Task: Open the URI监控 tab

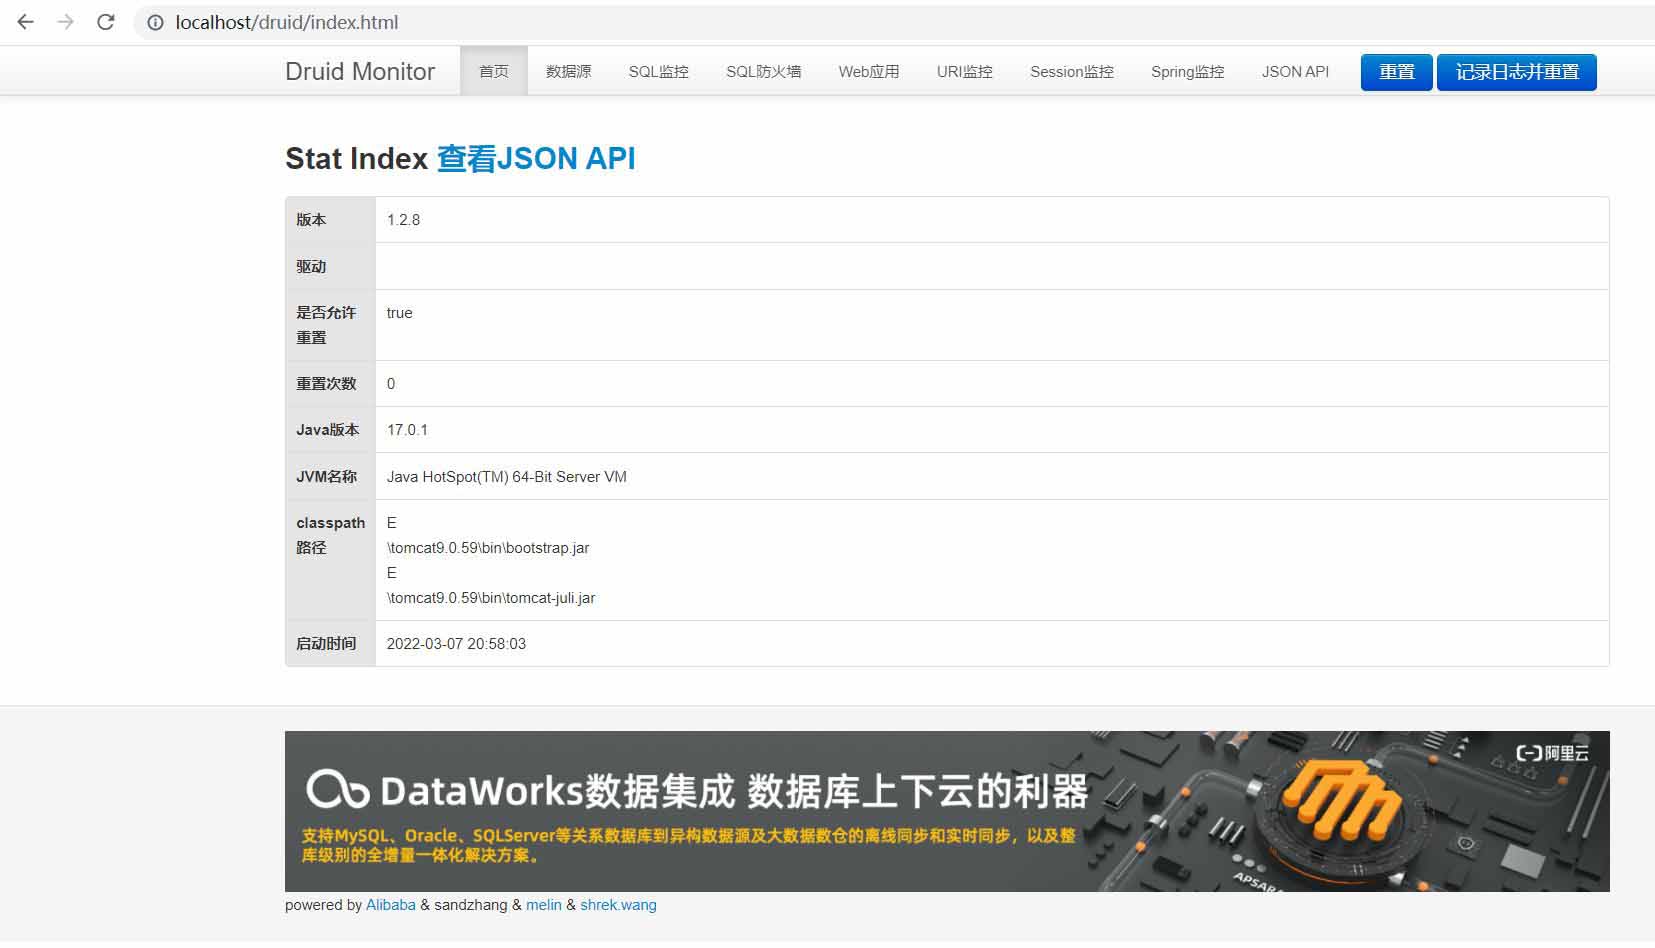Action: [965, 72]
